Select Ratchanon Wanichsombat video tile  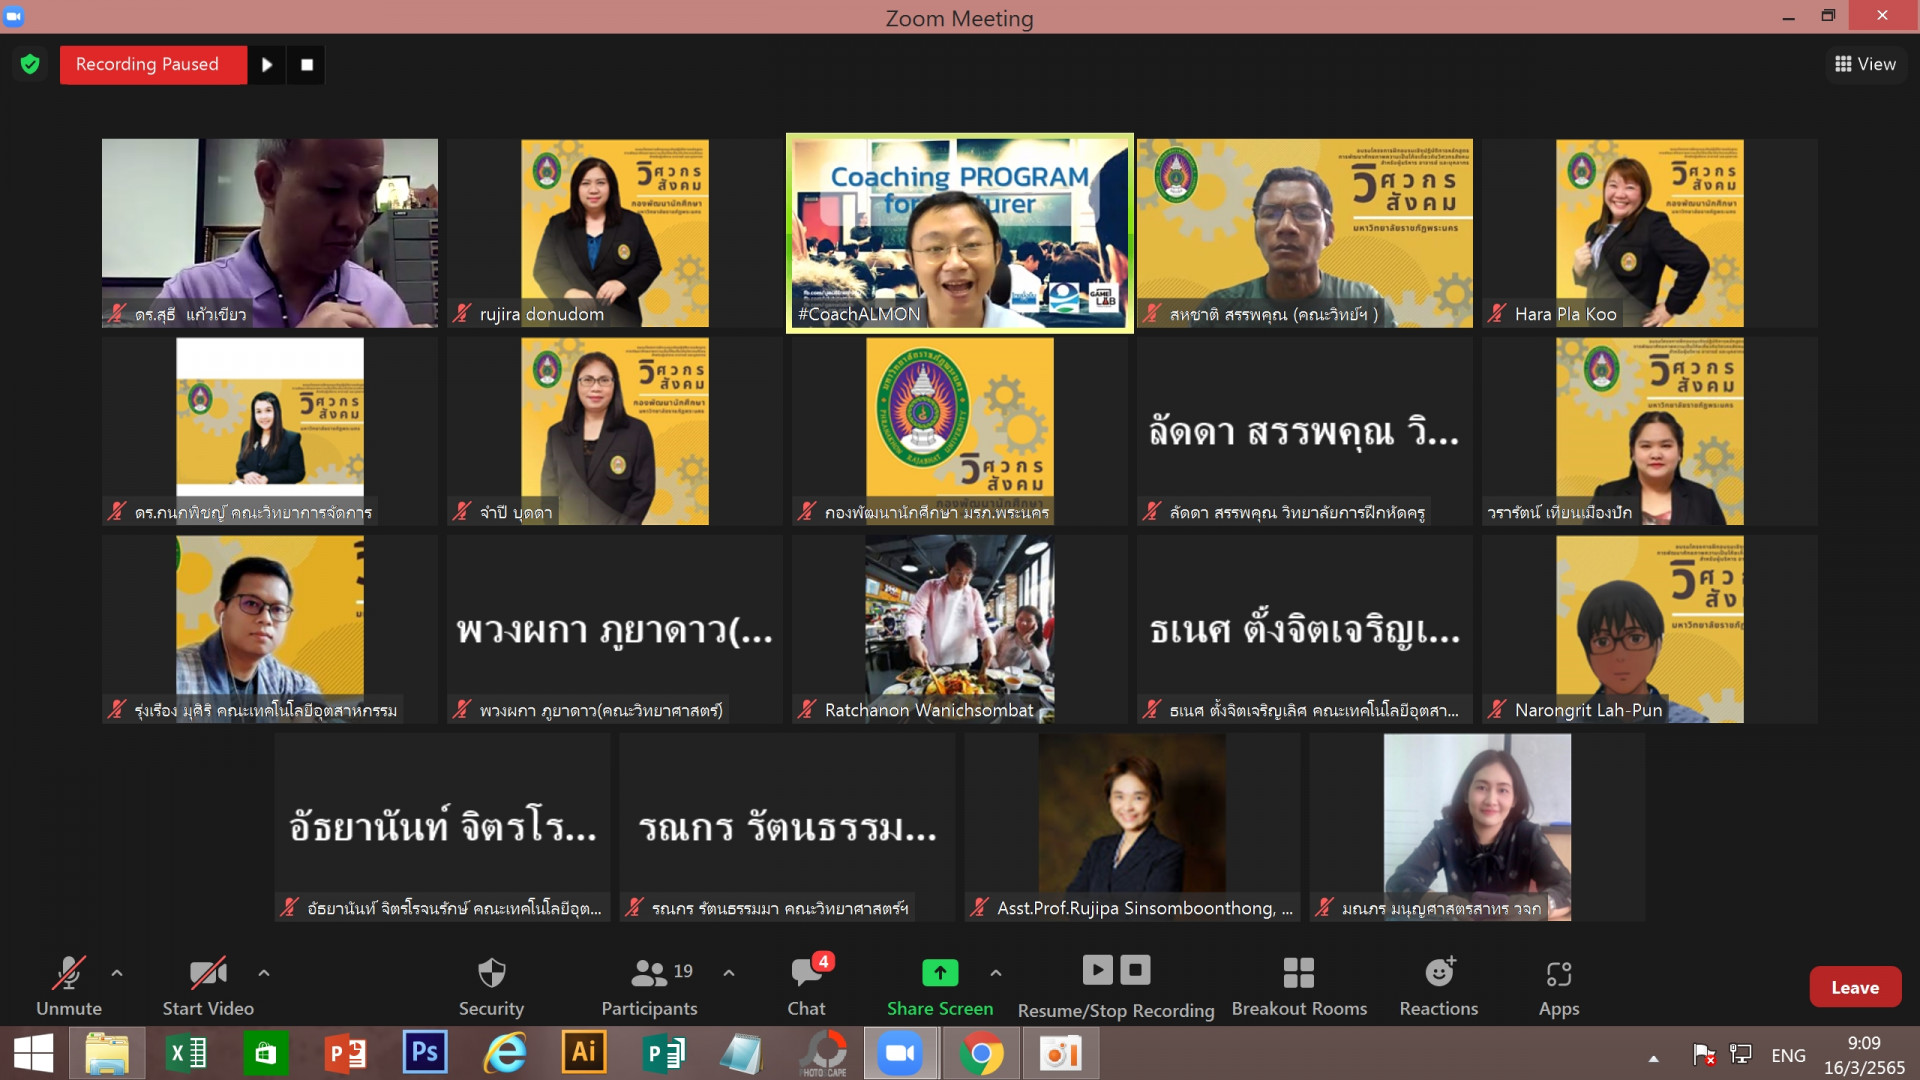[x=960, y=629]
